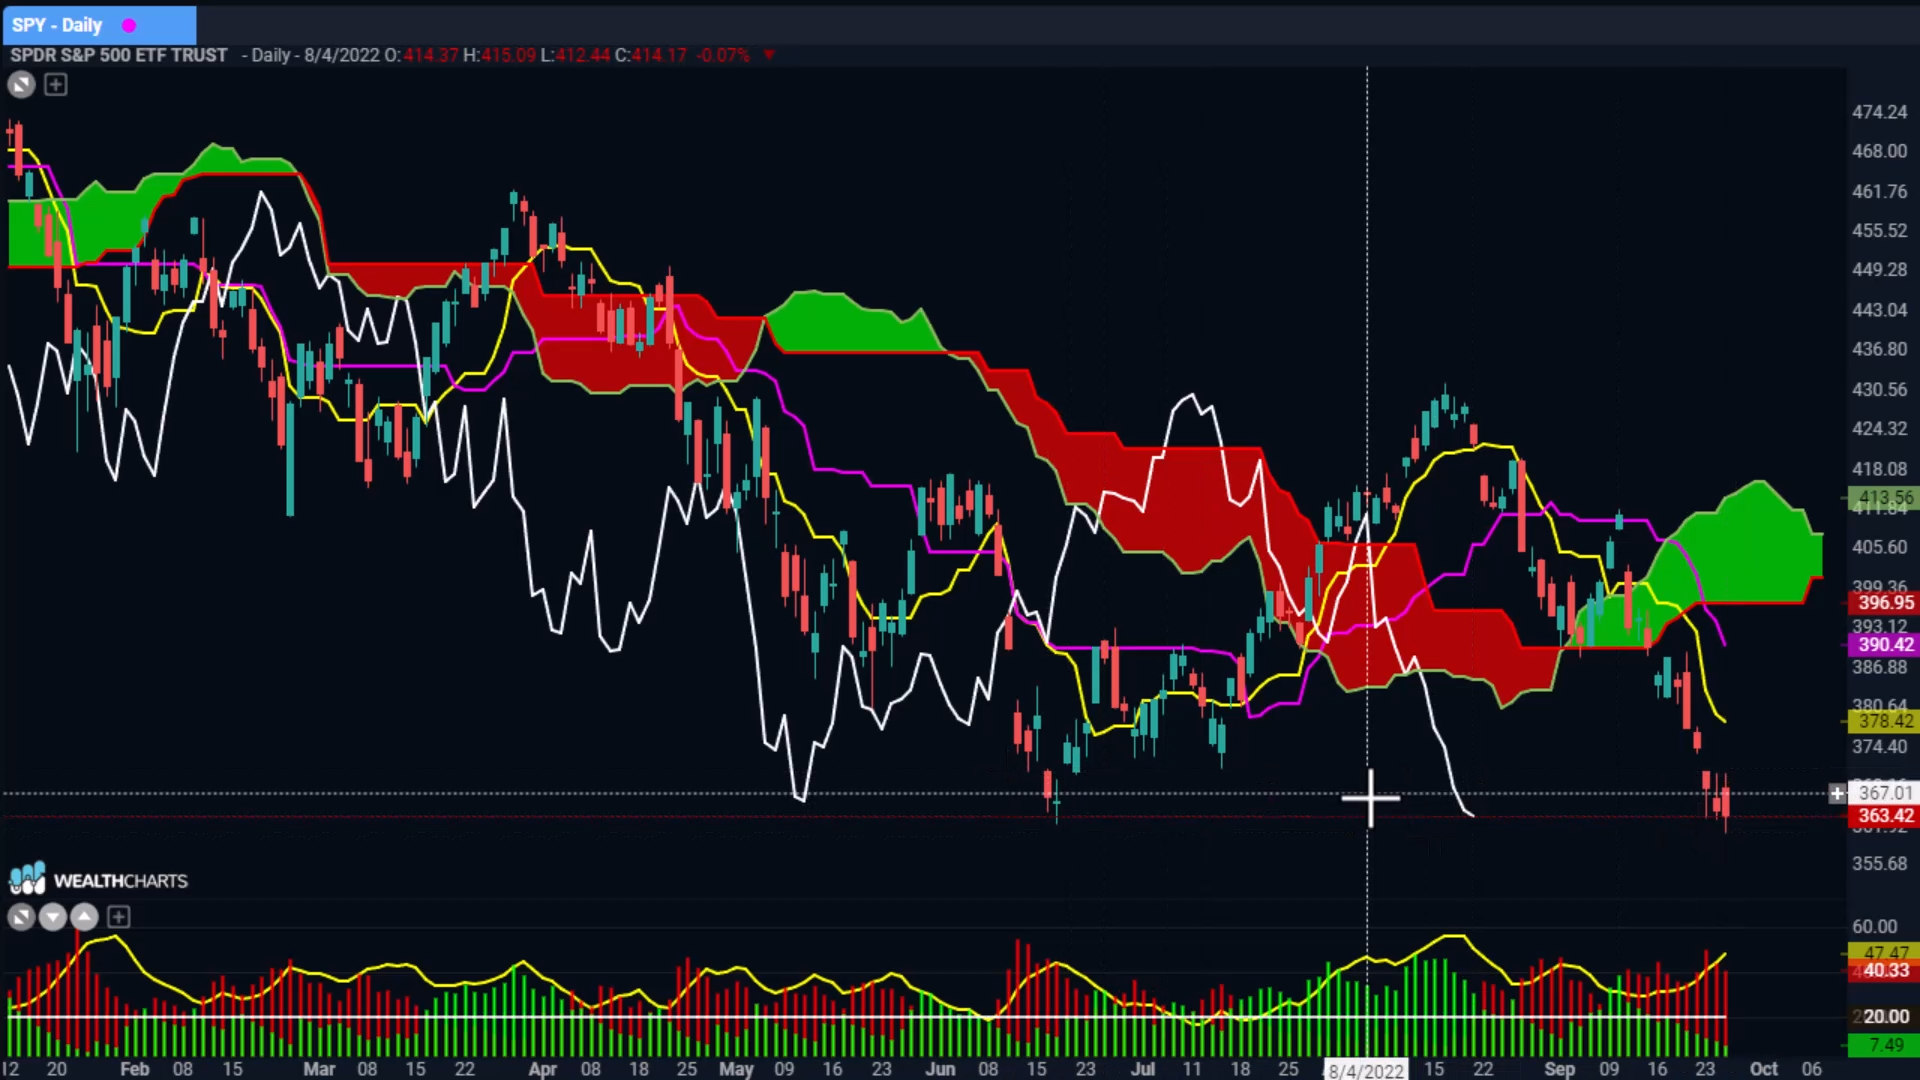Screen dimensions: 1920x1080
Task: Click the 430.56 price axis value
Action: [1880, 389]
